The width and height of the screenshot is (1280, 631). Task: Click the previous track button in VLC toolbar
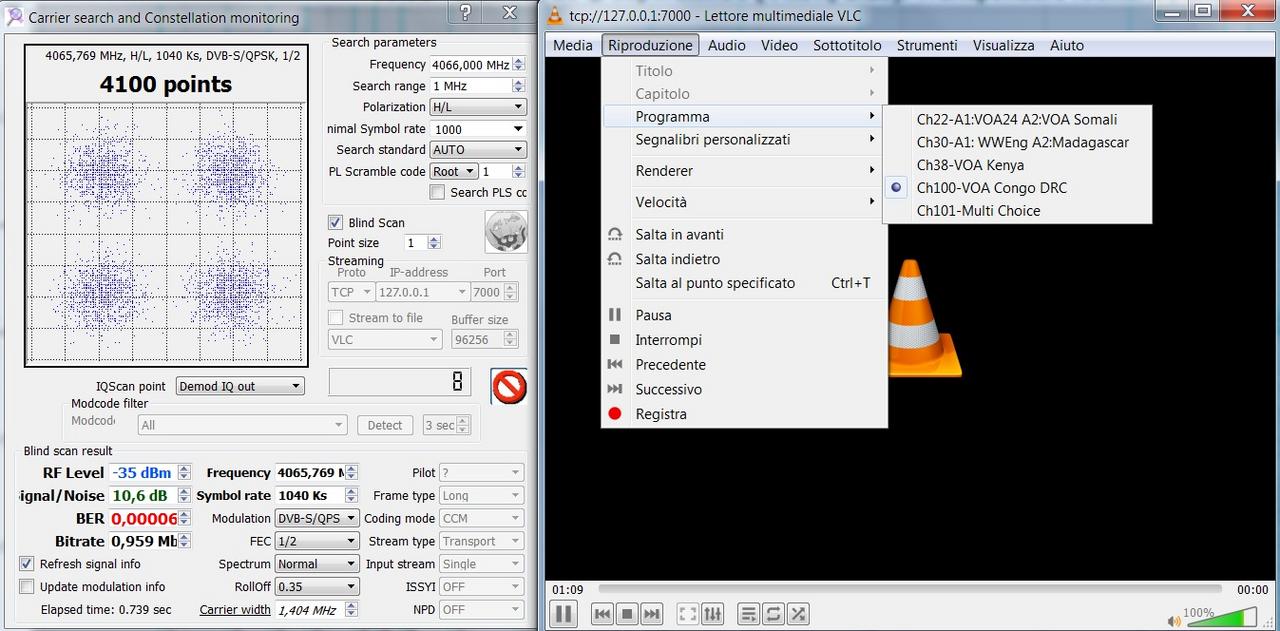coord(602,614)
